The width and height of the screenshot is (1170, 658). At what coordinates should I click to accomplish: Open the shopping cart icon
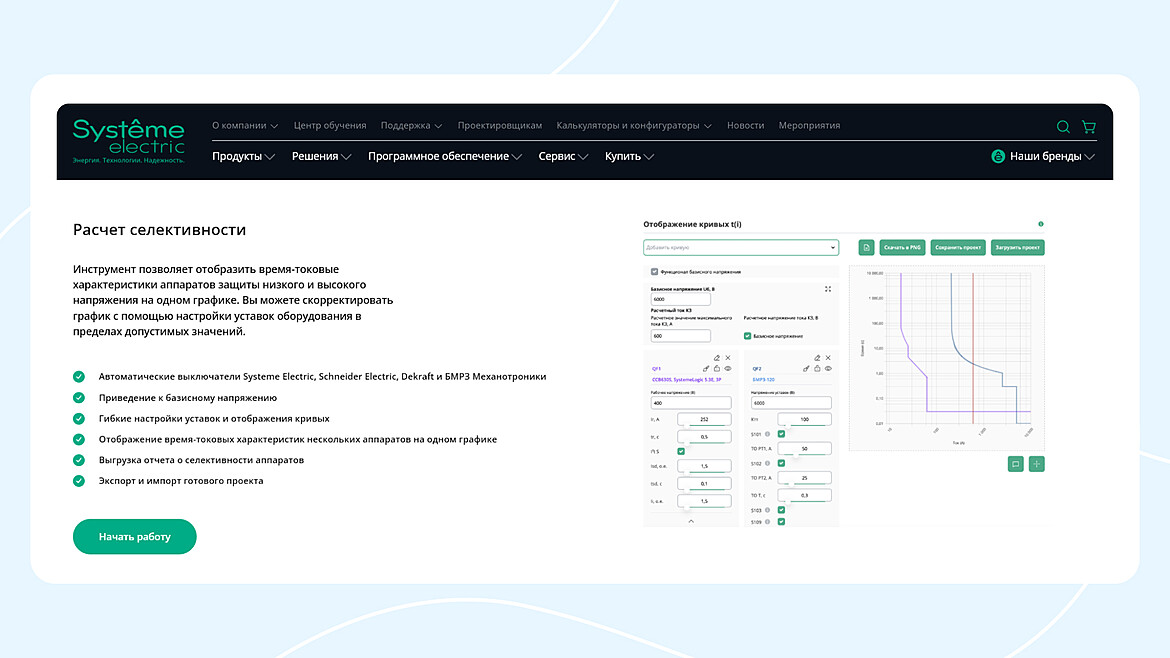click(x=1089, y=127)
